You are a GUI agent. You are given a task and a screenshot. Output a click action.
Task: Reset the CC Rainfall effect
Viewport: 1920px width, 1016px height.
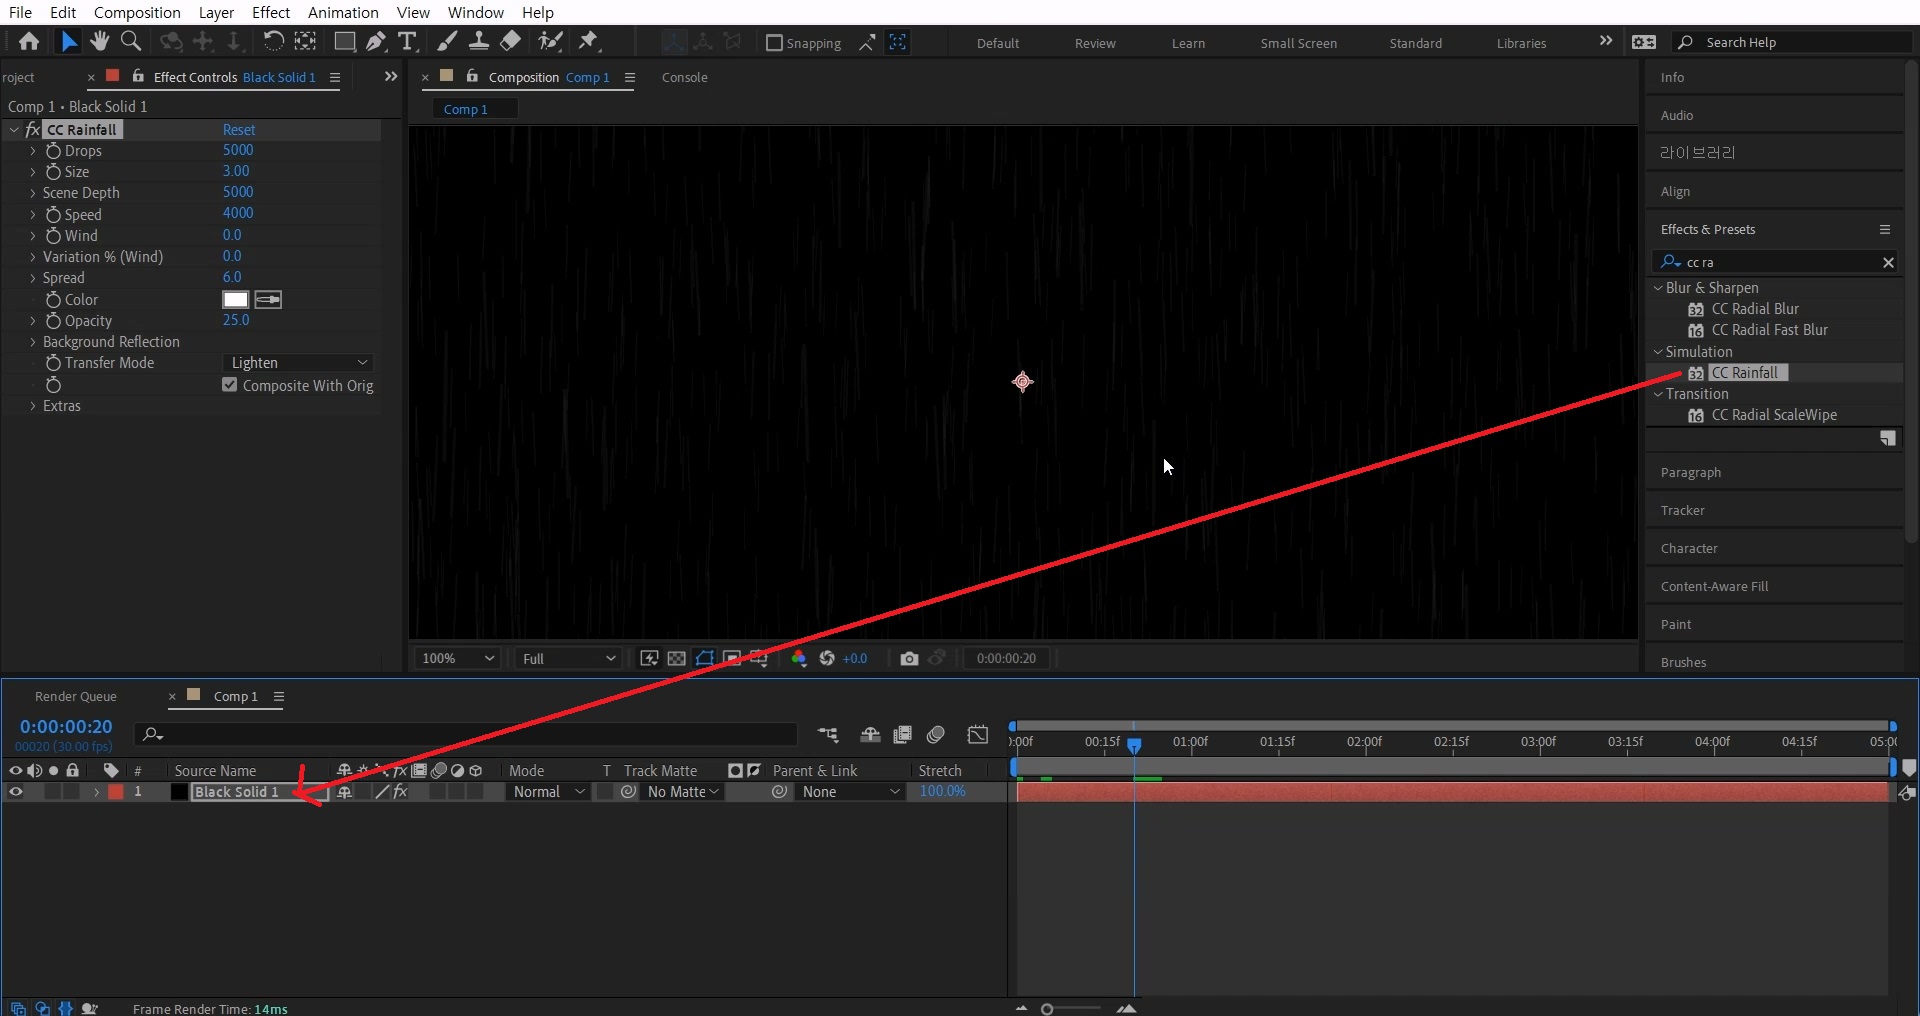239,130
